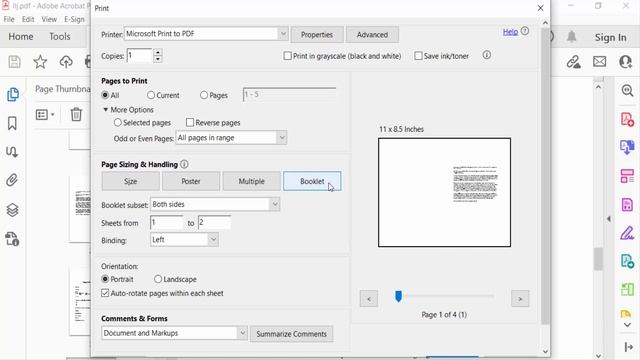Click the email envelope icon
The image size is (640, 360).
point(600,62)
